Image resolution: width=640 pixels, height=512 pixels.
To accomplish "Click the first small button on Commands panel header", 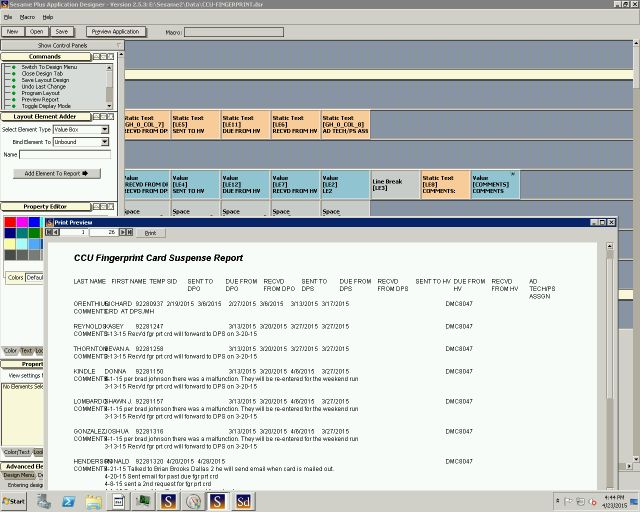I will tap(97, 57).
